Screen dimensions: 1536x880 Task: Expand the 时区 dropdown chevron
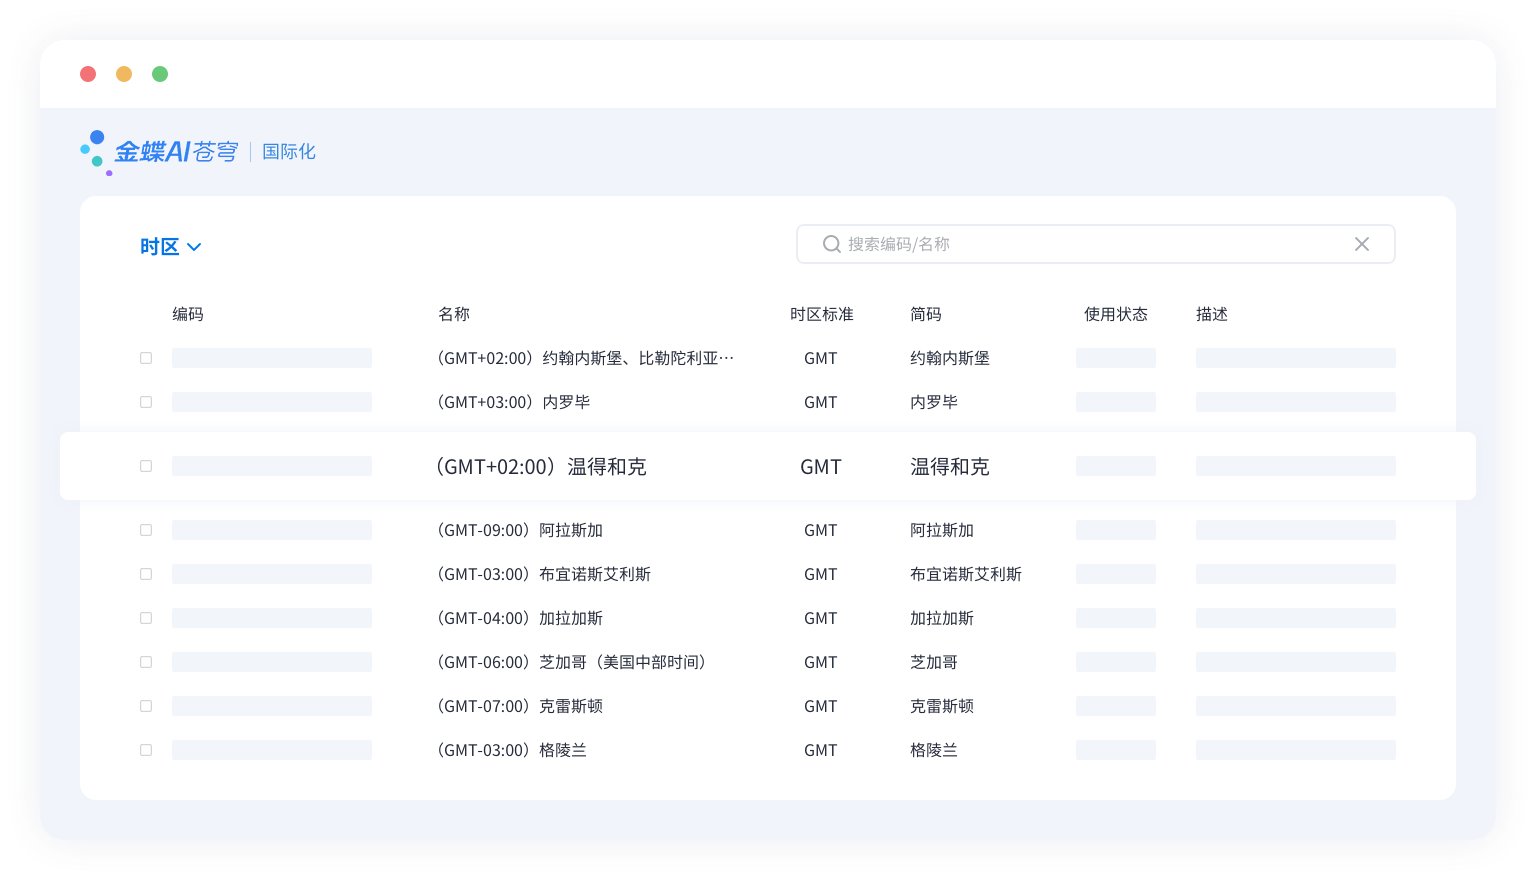click(194, 247)
